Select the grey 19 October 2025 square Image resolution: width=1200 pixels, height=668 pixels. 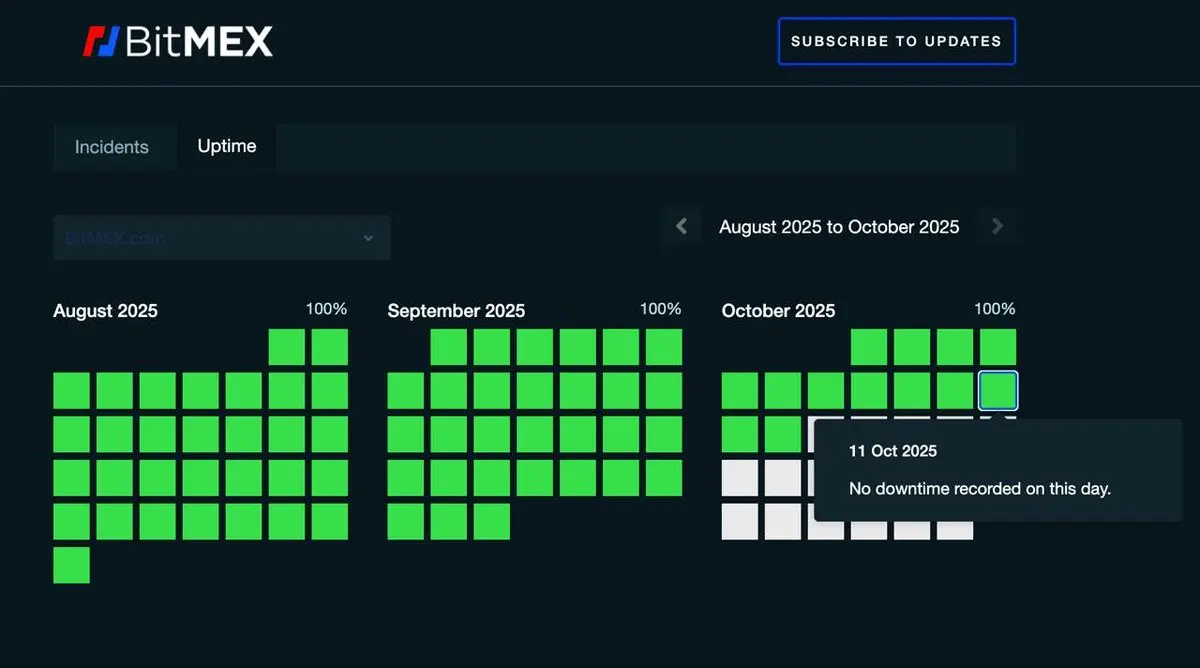(x=740, y=478)
